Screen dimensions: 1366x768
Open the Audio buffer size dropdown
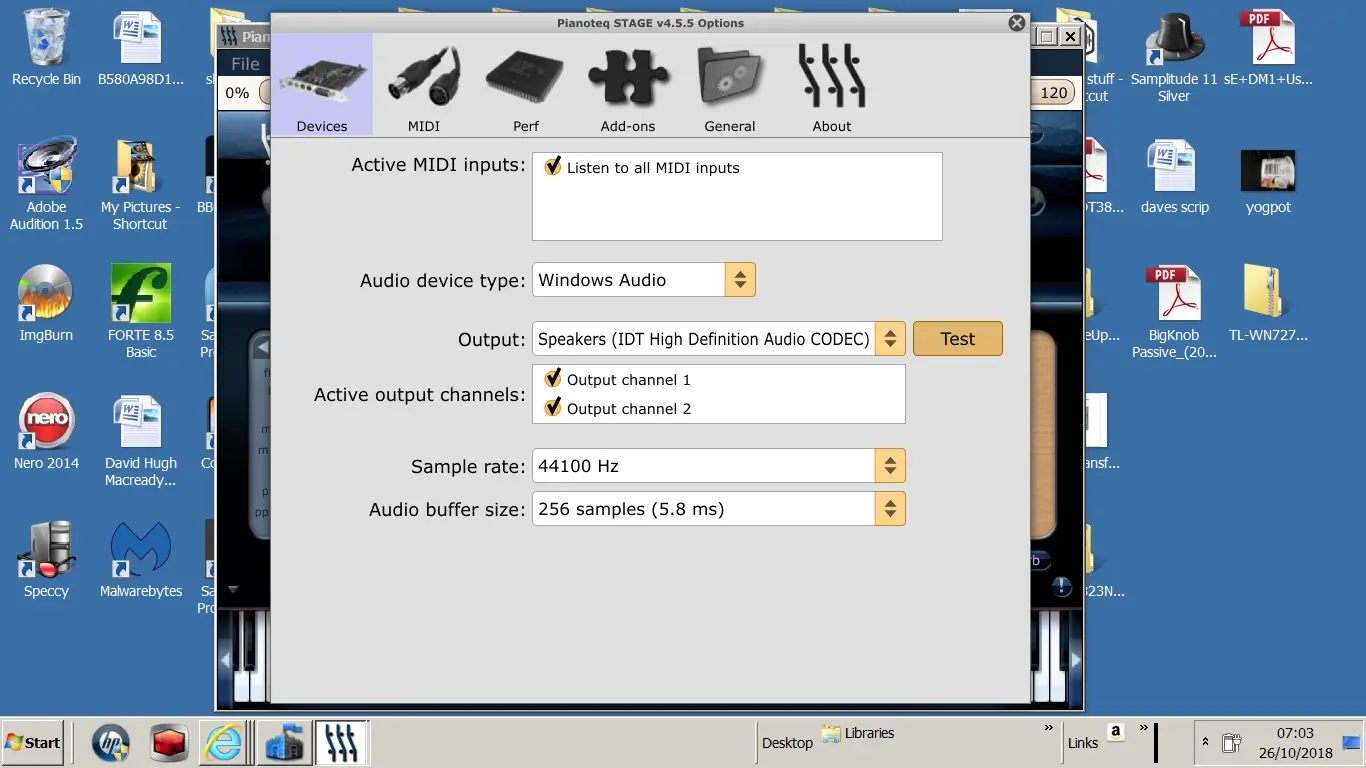pyautogui.click(x=890, y=509)
